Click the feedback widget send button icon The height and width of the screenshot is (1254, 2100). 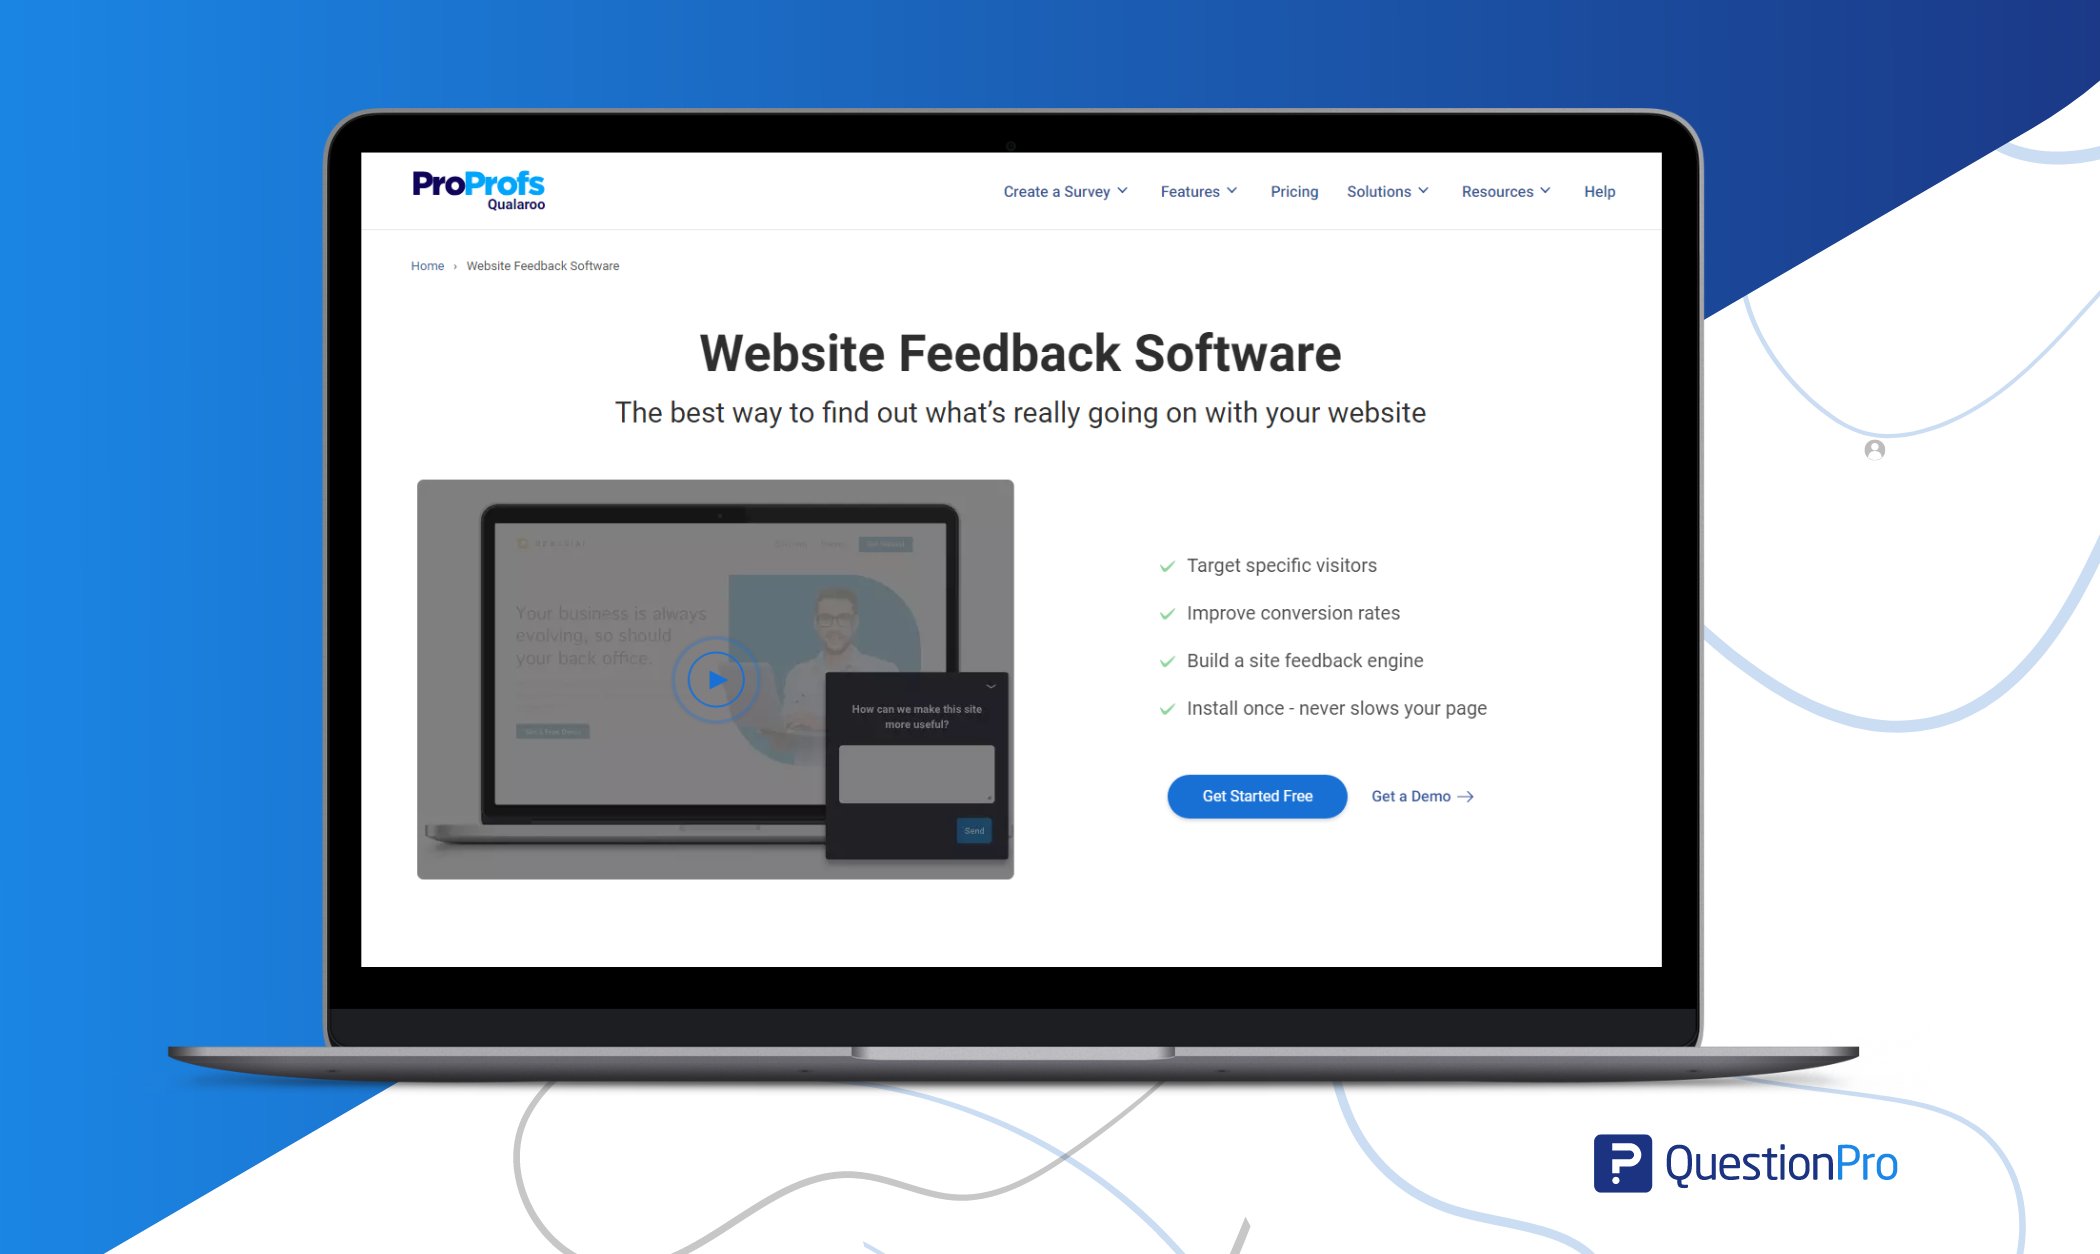tap(972, 830)
